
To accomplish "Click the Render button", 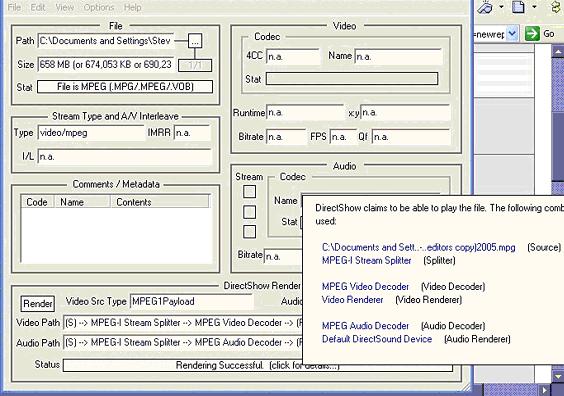I will [38, 304].
